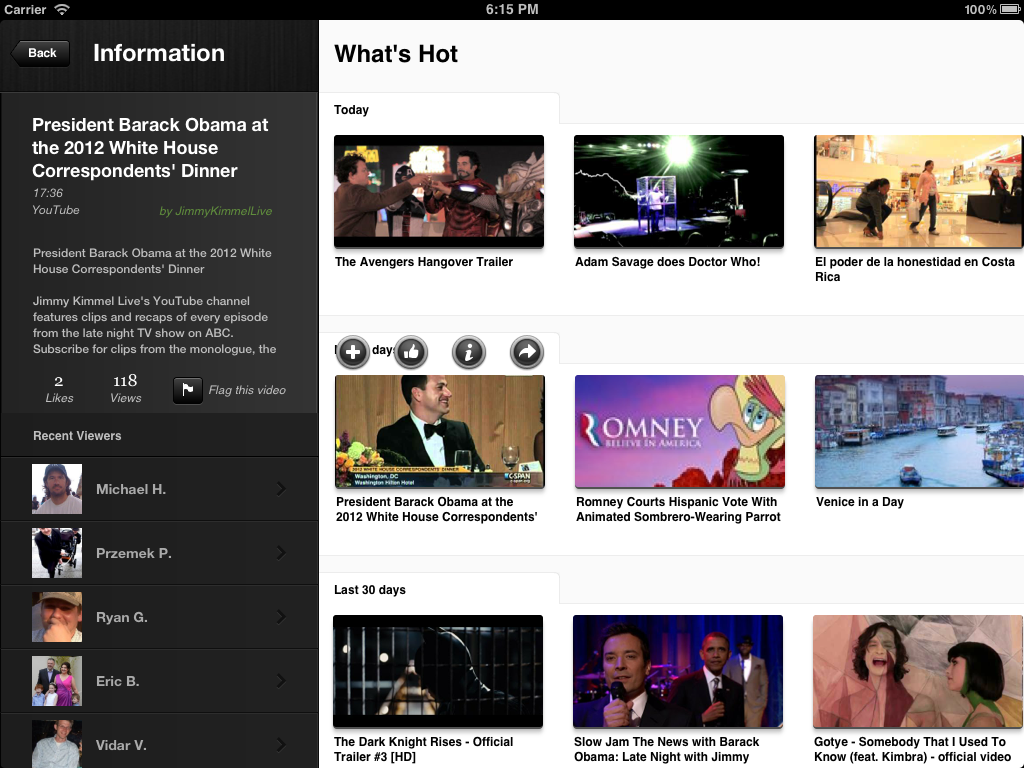Click 'Gotye - Somebody That I Used' title

pos(912,749)
